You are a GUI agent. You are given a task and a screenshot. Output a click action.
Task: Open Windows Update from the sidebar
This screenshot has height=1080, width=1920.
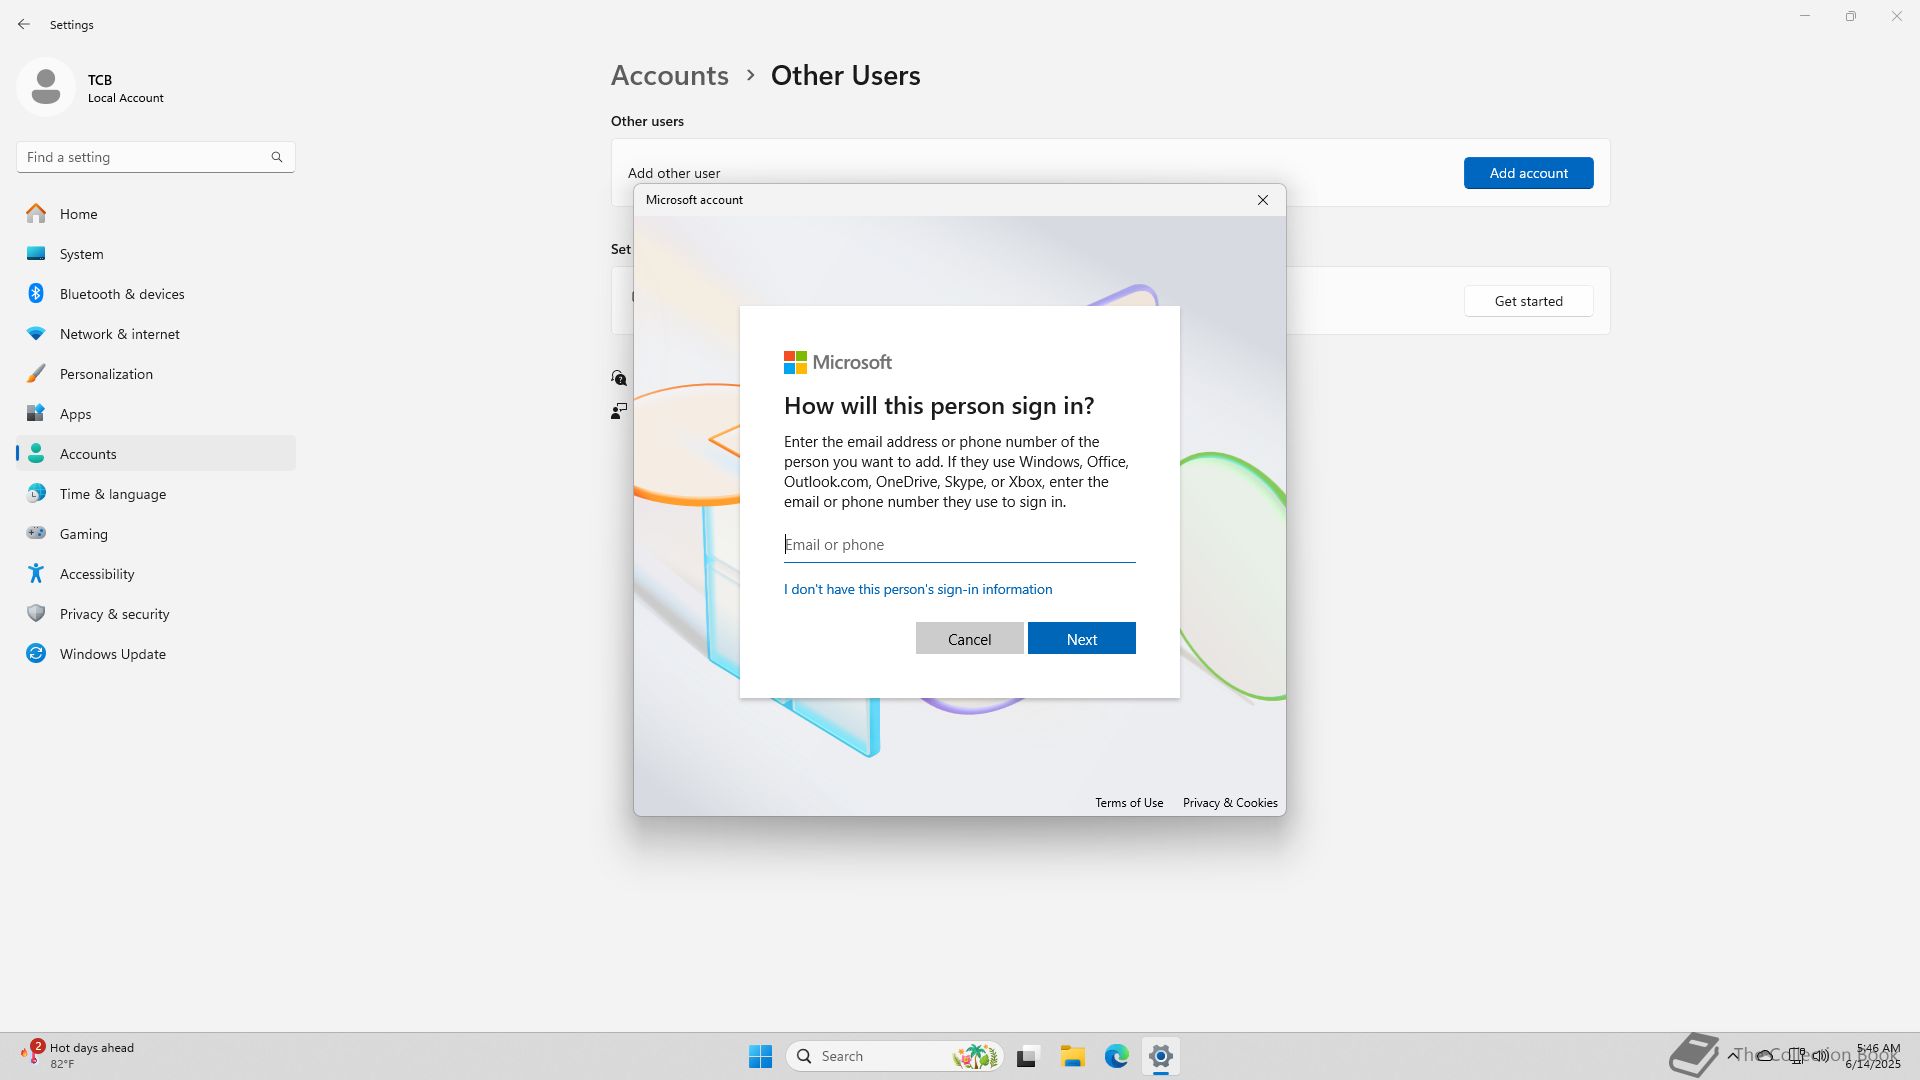click(112, 654)
